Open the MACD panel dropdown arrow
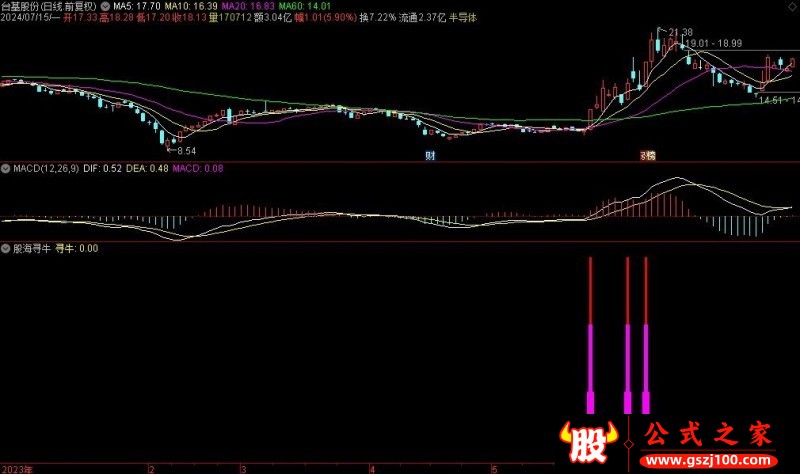The width and height of the screenshot is (800, 474). click(x=6, y=169)
